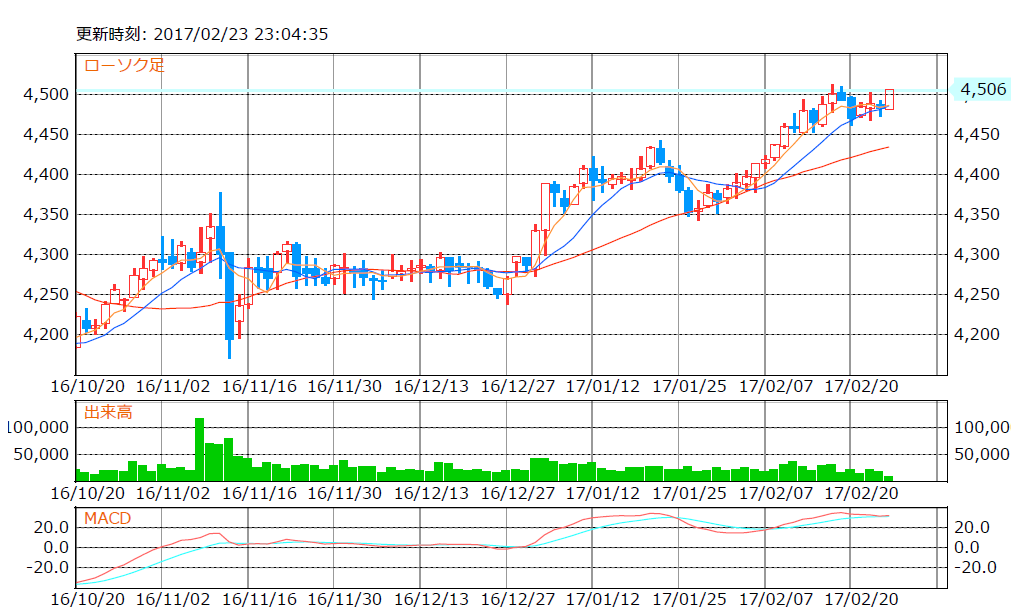
Task: Click 17/02/20 date under candlestick chart
Action: 861,387
